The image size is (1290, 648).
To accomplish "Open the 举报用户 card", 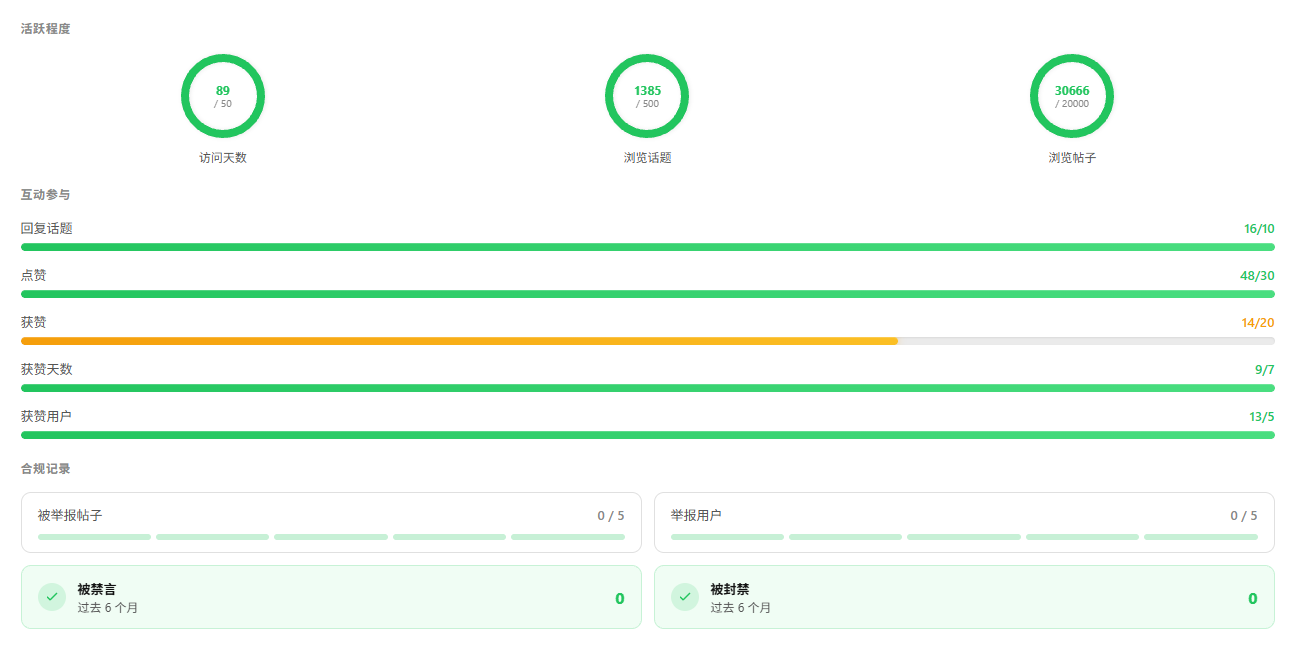I will pos(964,522).
